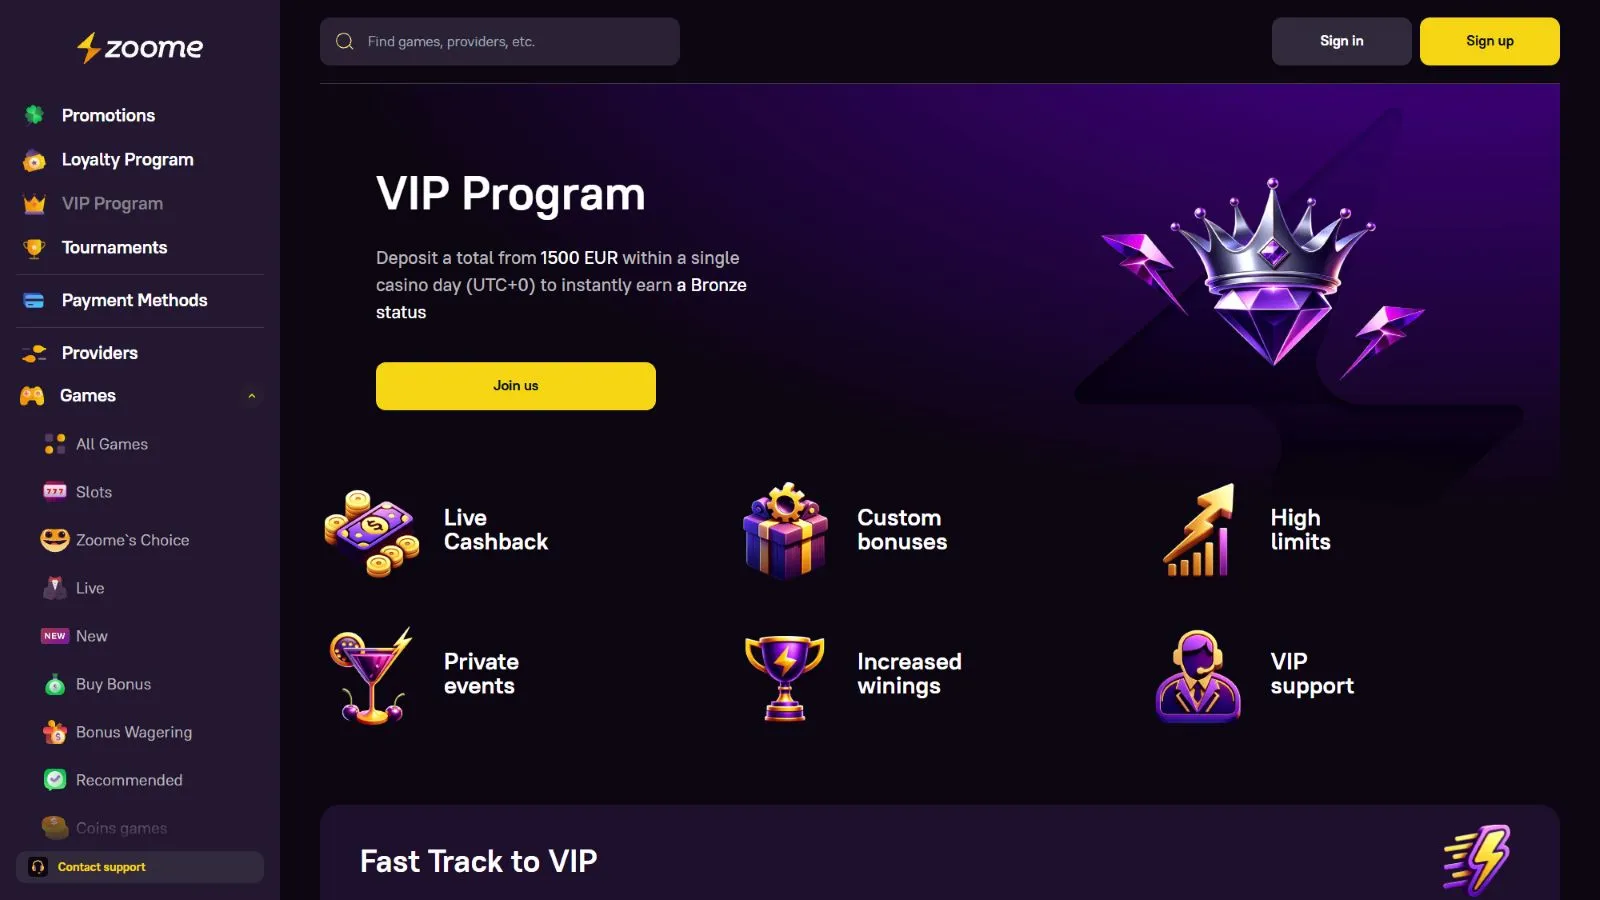Screen dimensions: 1600x900
Task: Click the VIP support agent icon
Action: point(1197,676)
